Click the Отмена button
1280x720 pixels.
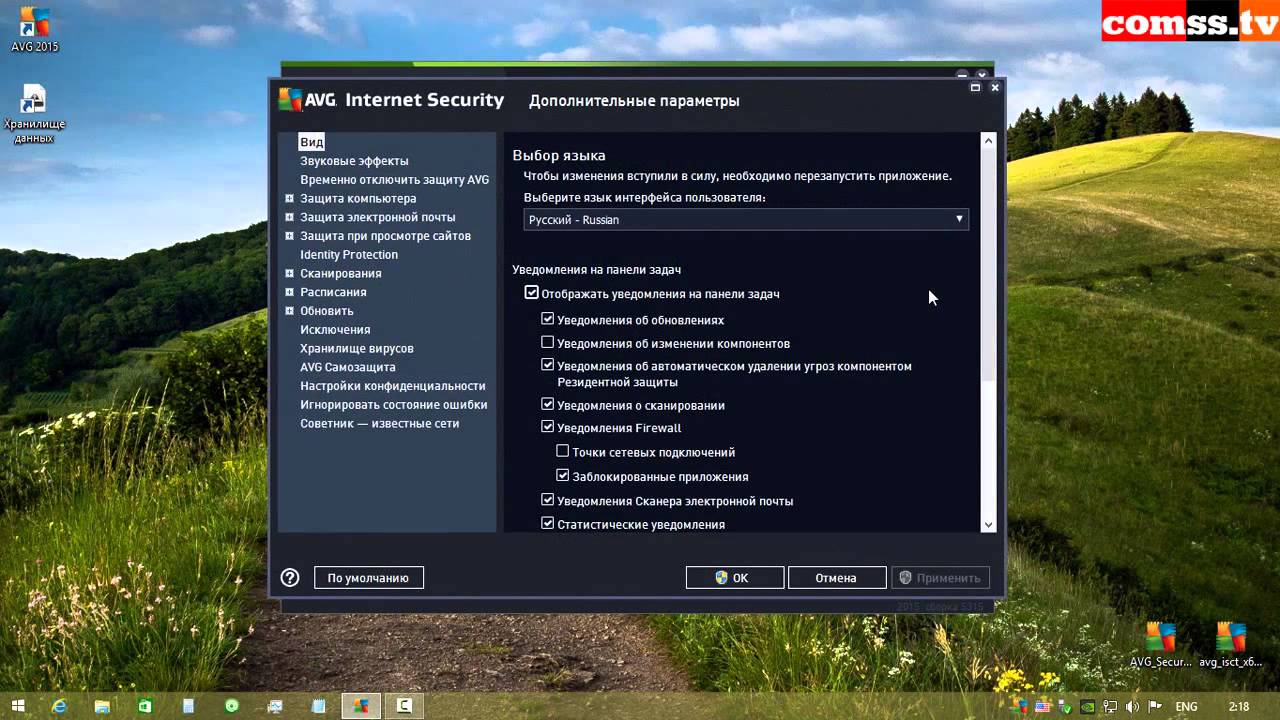tap(837, 578)
